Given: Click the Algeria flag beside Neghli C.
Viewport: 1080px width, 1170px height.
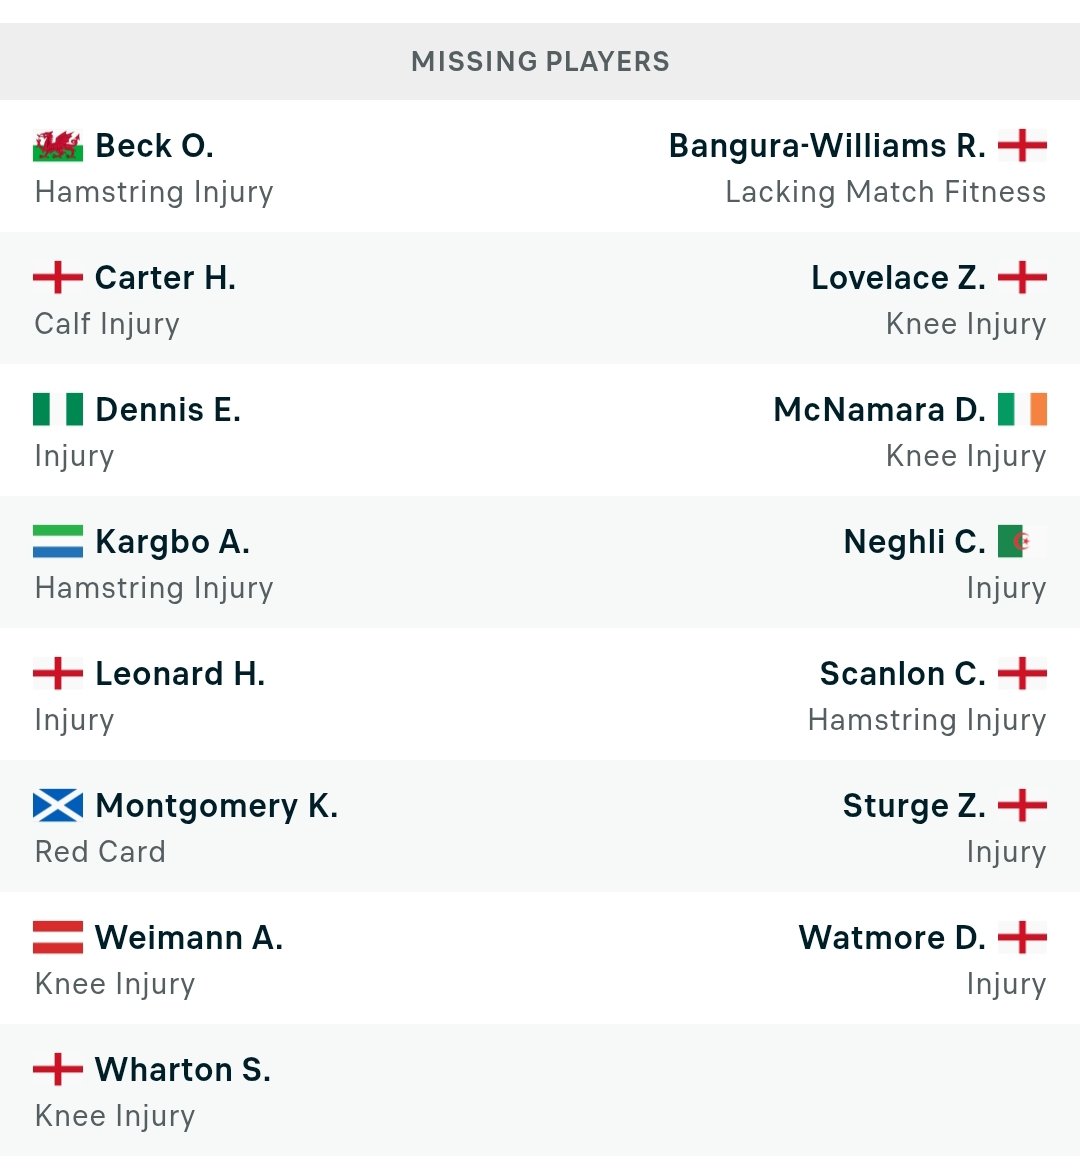Looking at the screenshot, I should 1022,542.
